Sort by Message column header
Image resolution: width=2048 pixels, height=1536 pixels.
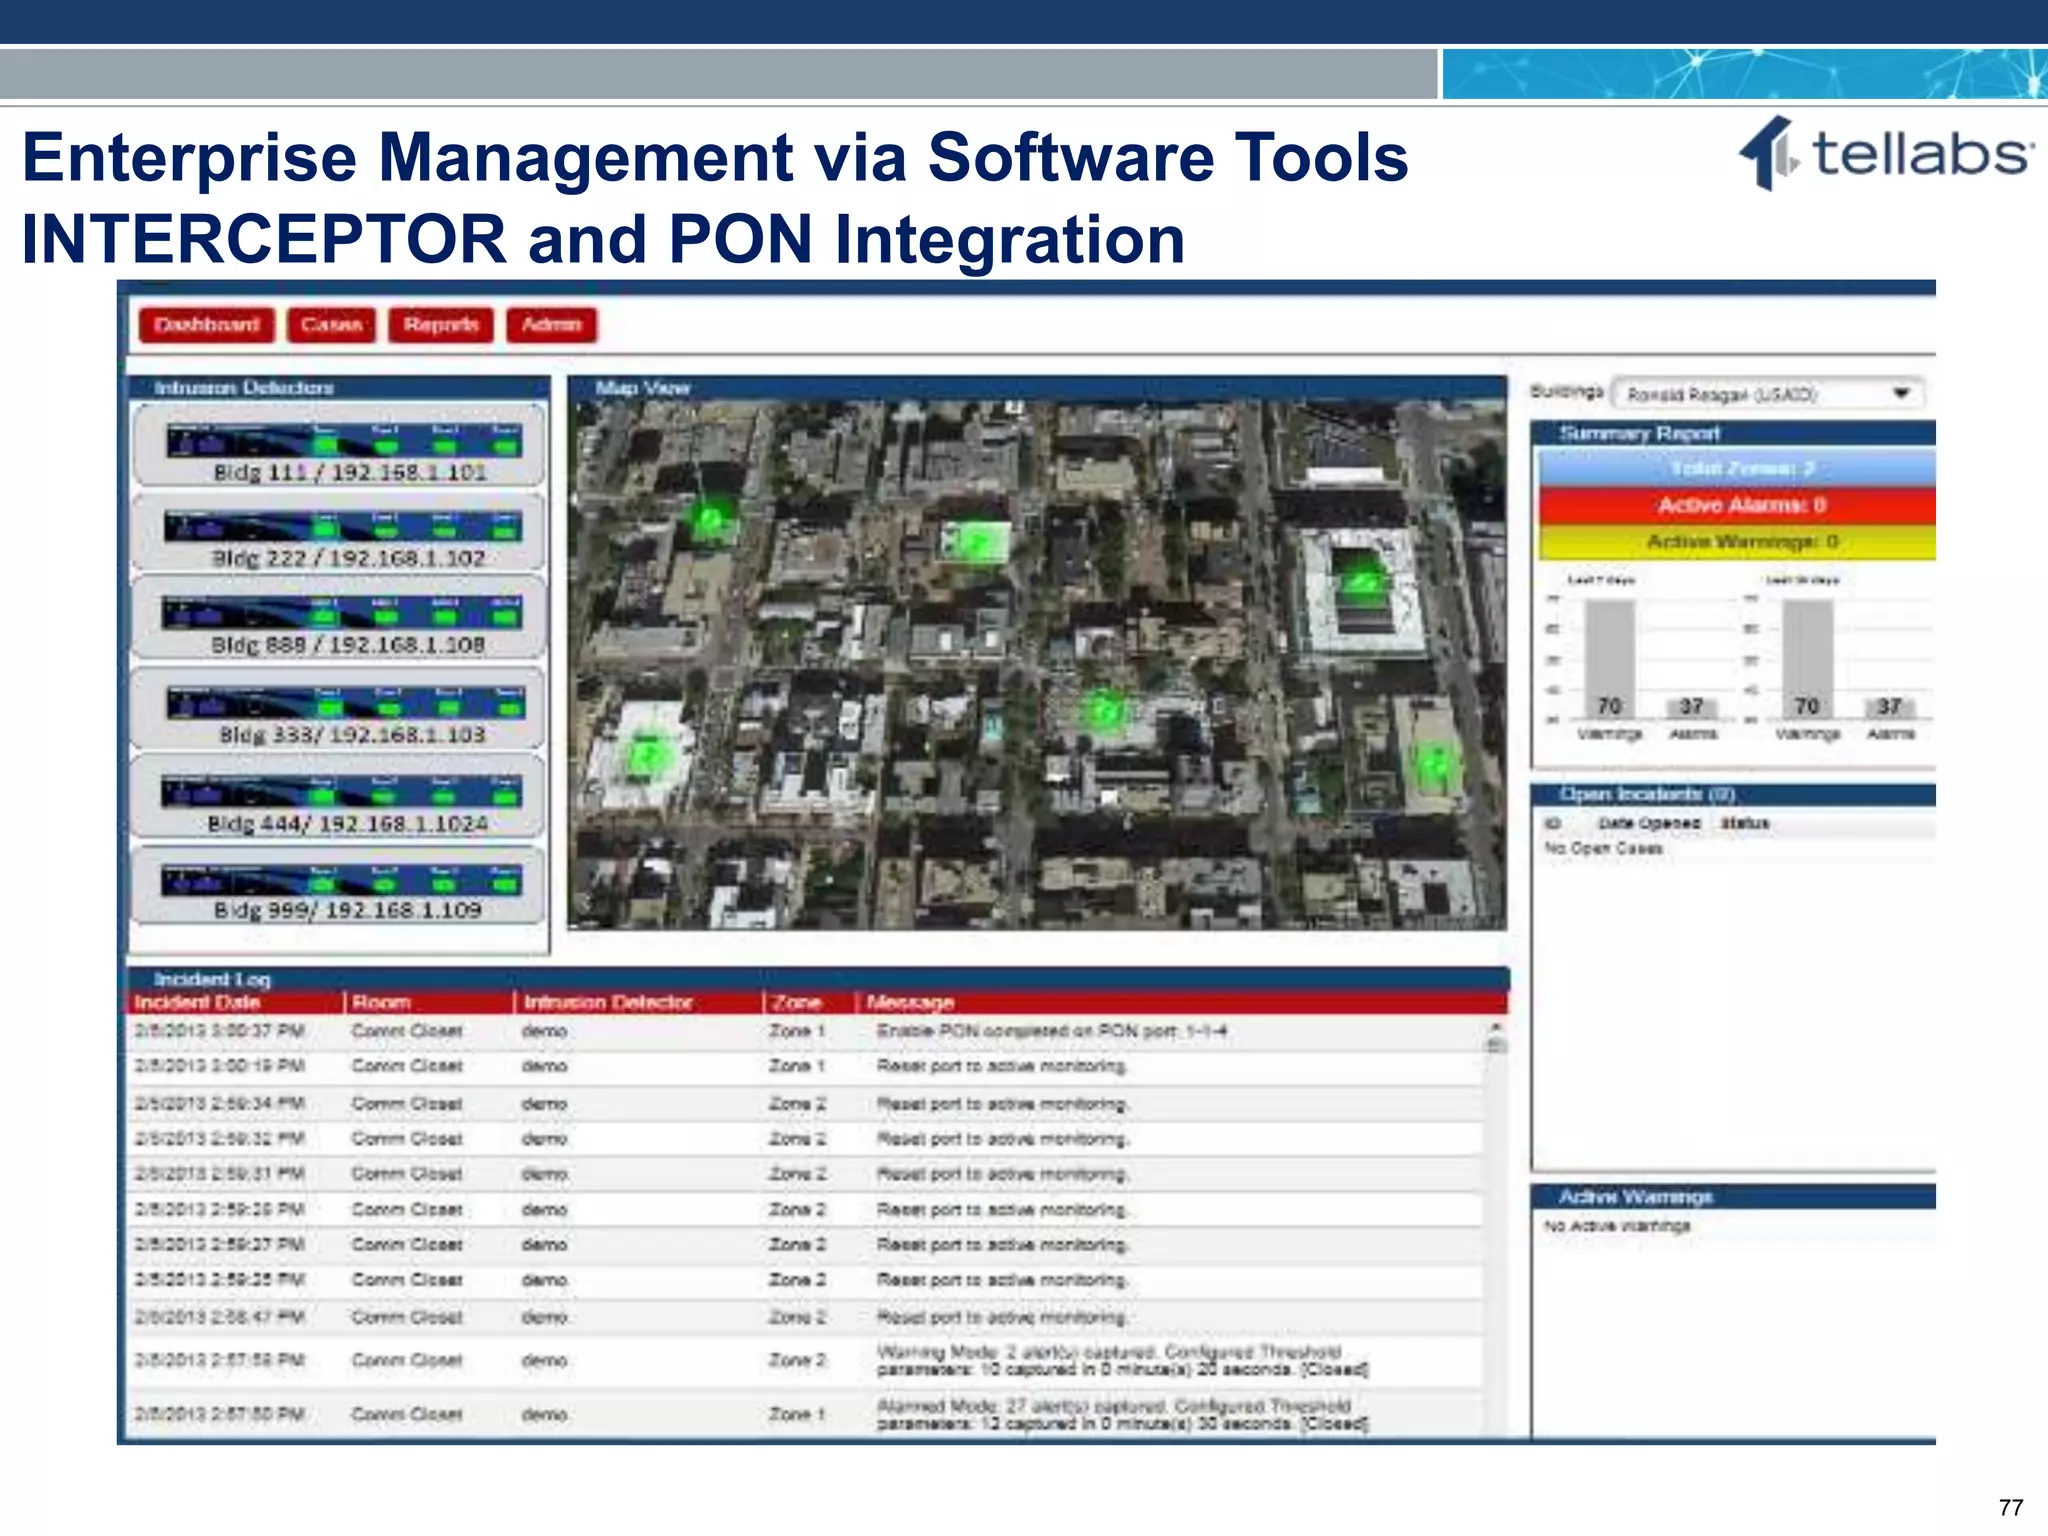pyautogui.click(x=1183, y=1002)
